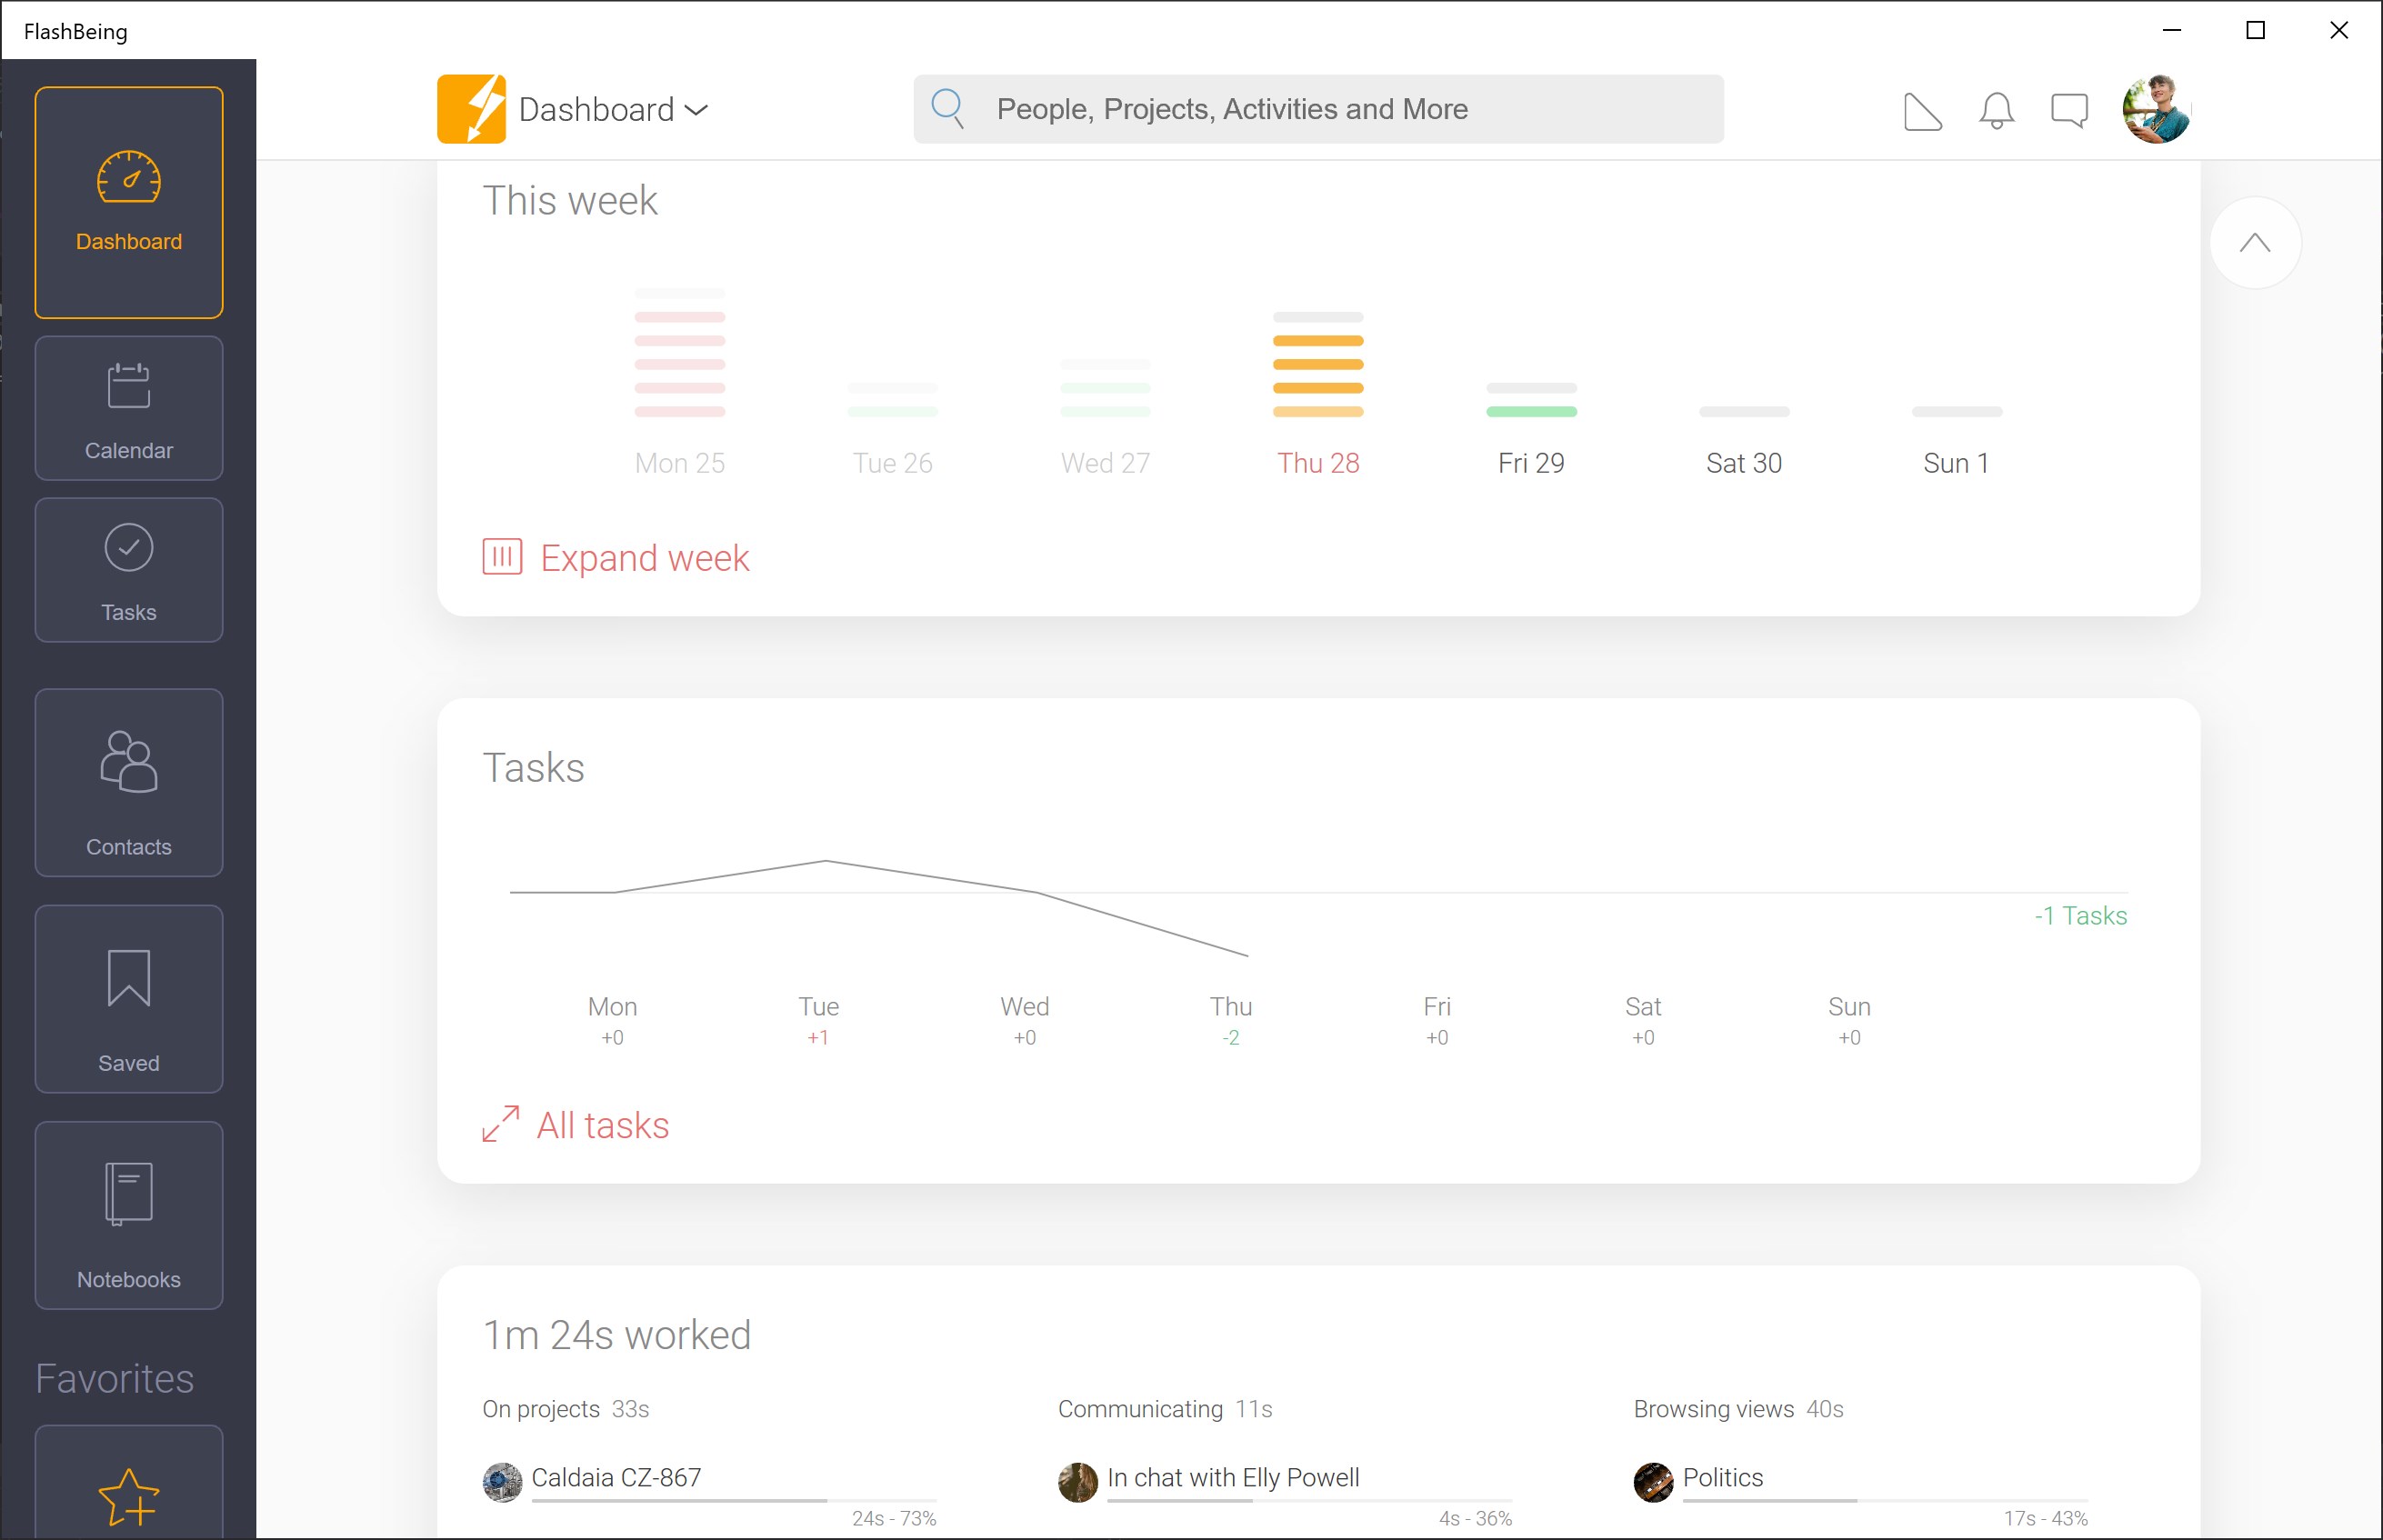
Task: Open the Dashboard dropdown menu
Action: pyautogui.click(x=613, y=110)
